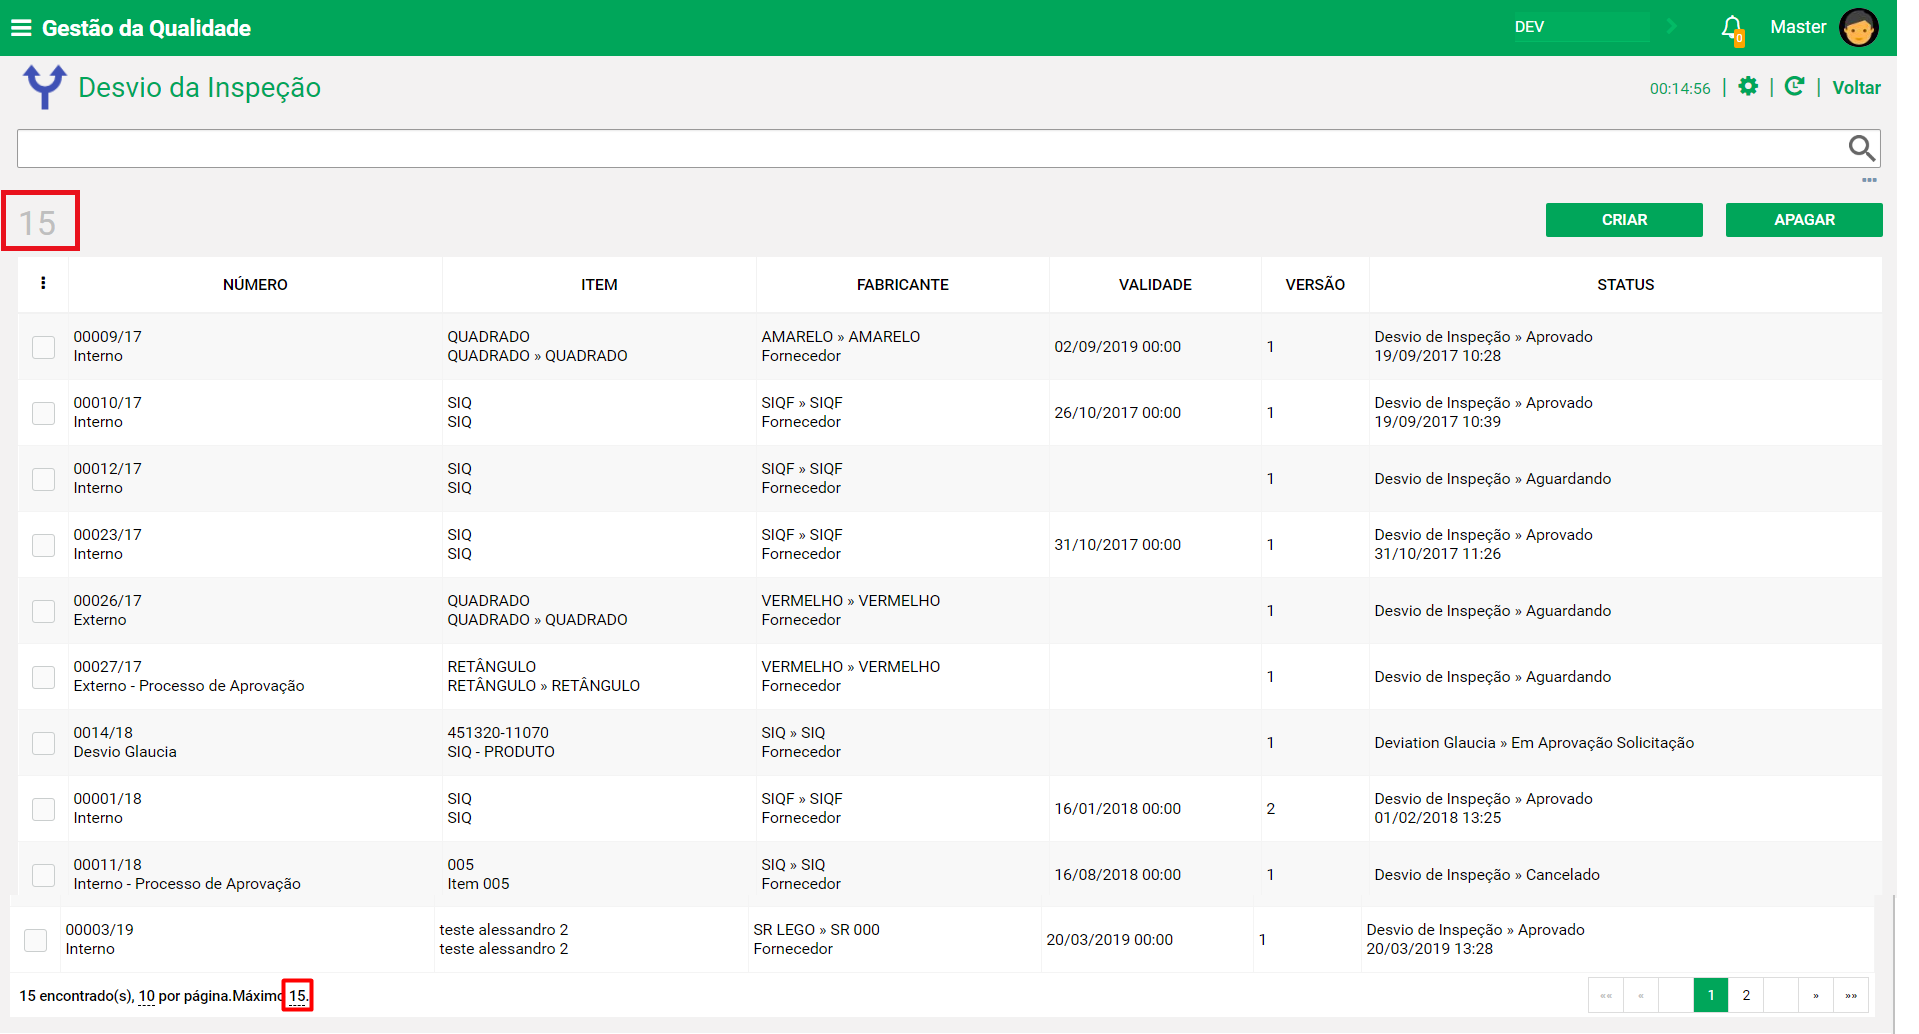Viewport: 1919px width, 1034px height.
Task: Click the Gestão da Qualidade title
Action: point(146,28)
